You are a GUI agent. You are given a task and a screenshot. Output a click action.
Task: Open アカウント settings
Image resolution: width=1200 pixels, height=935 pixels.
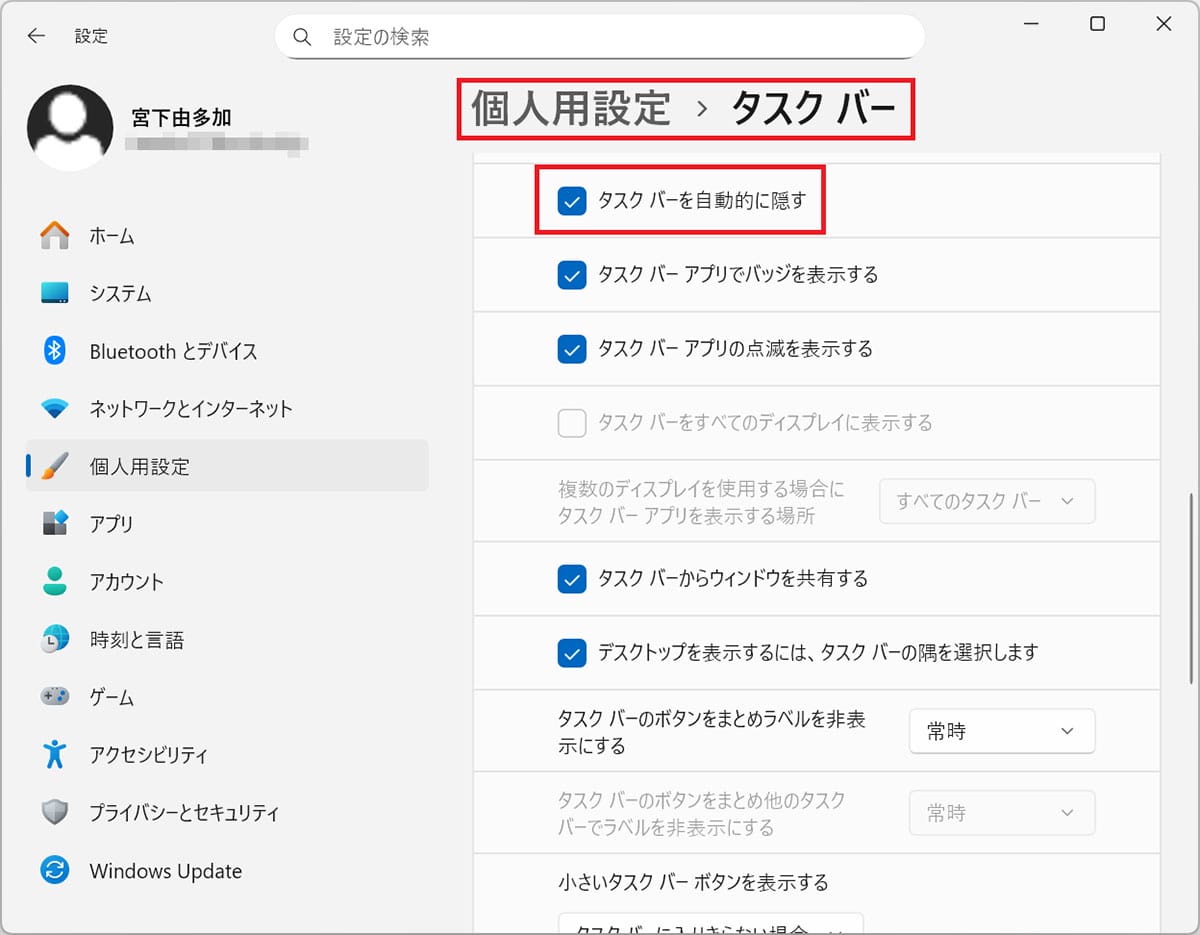[120, 581]
